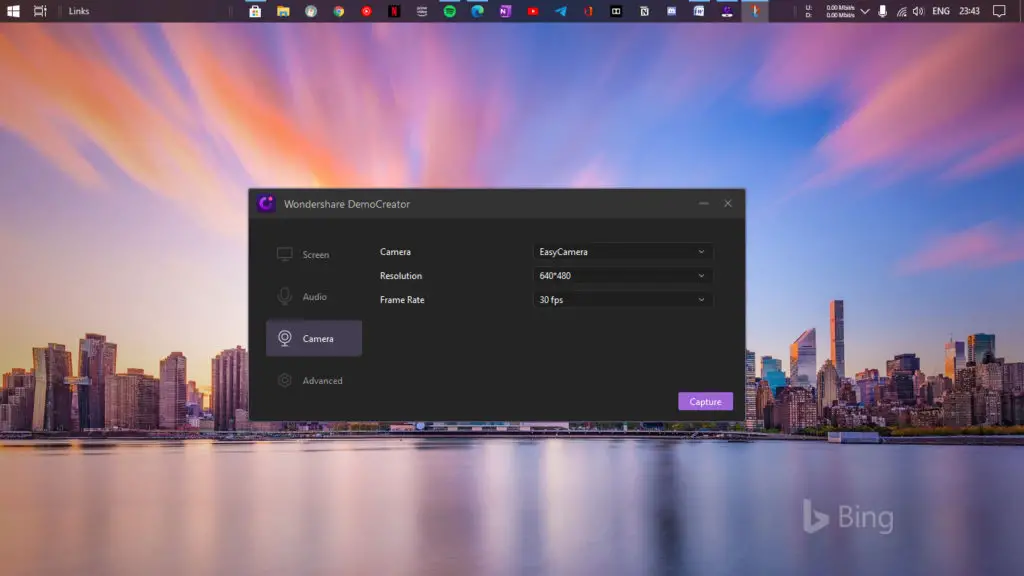Viewport: 1024px width, 576px height.
Task: Switch the ENG input language
Action: [940, 11]
